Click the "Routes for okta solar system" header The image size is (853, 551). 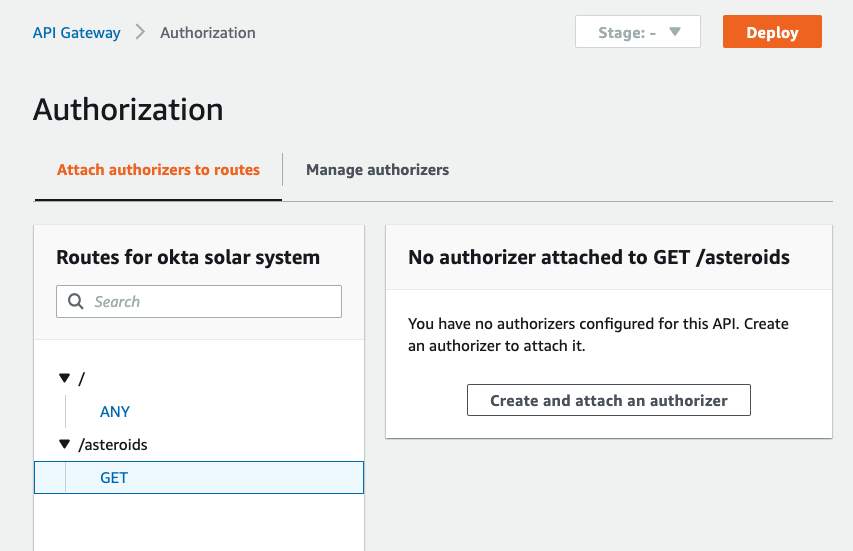[188, 257]
